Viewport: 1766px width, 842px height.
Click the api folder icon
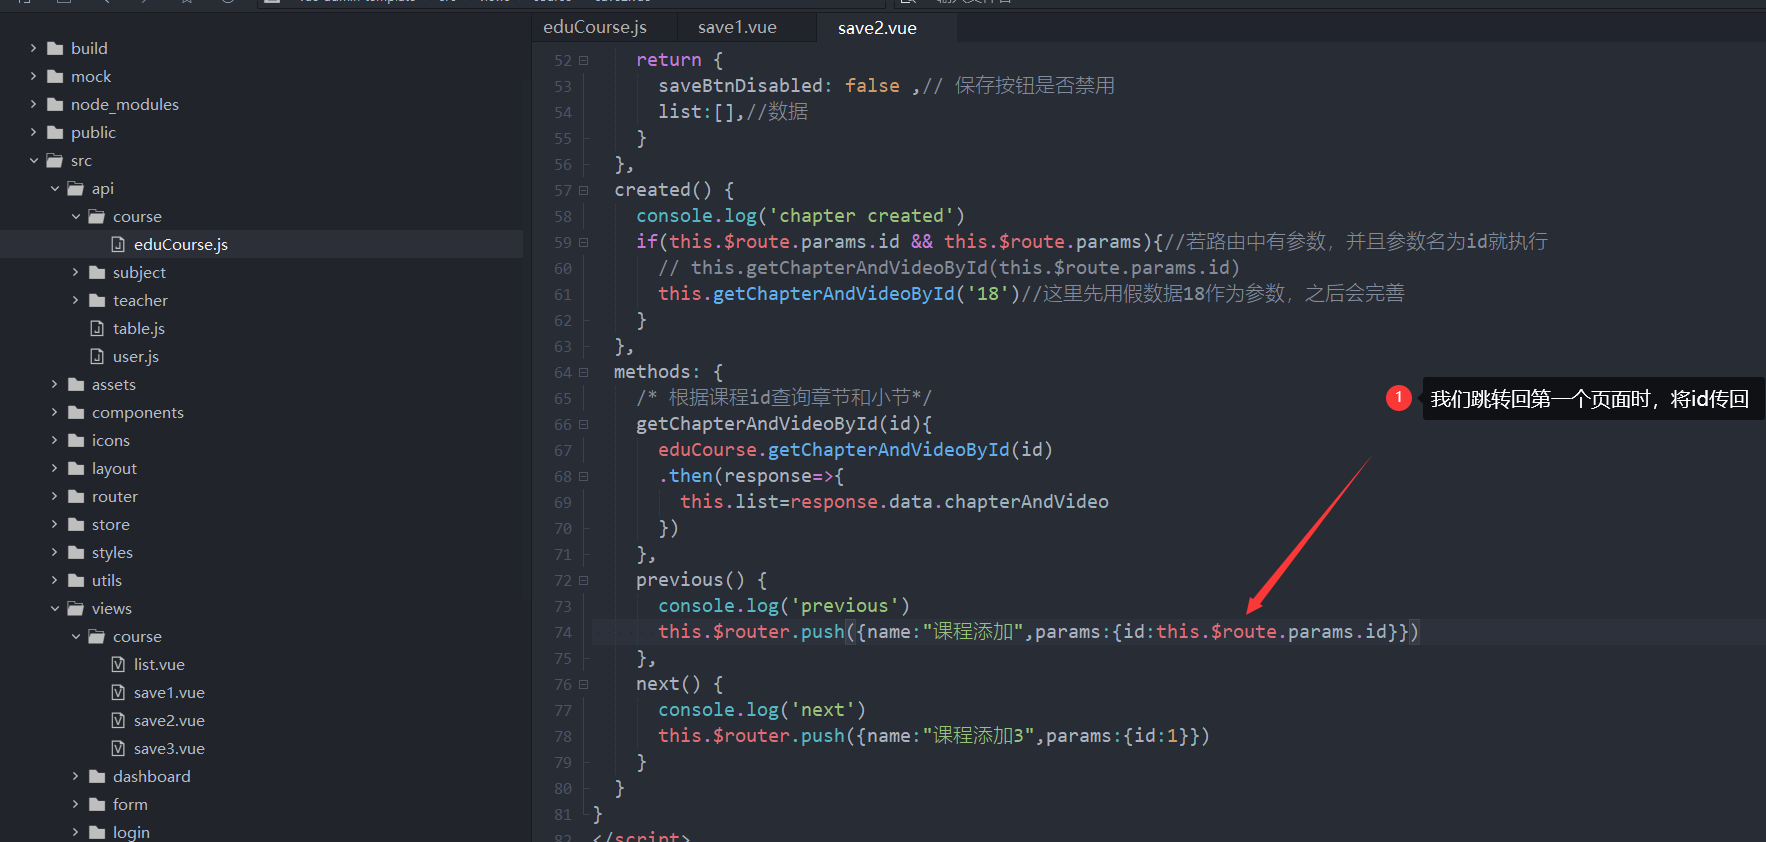pyautogui.click(x=76, y=188)
